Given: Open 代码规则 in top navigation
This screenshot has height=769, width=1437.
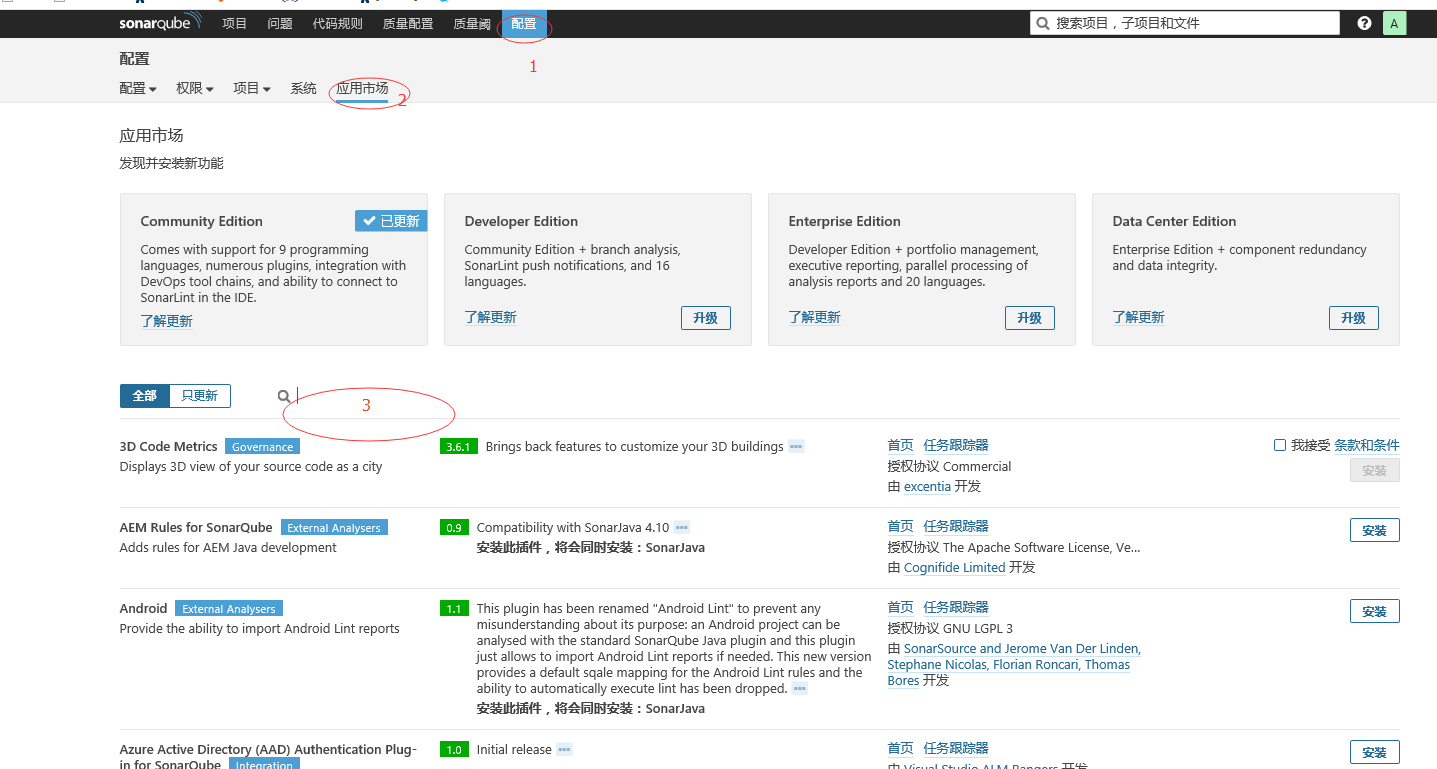Looking at the screenshot, I should coord(338,23).
